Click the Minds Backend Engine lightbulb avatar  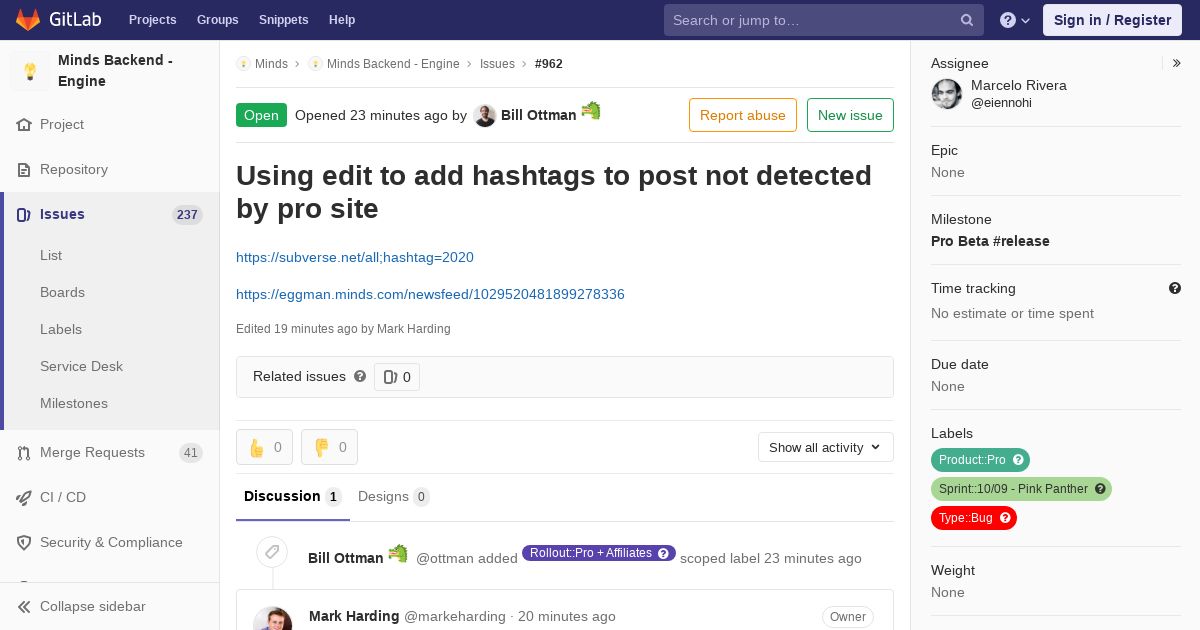coord(30,71)
